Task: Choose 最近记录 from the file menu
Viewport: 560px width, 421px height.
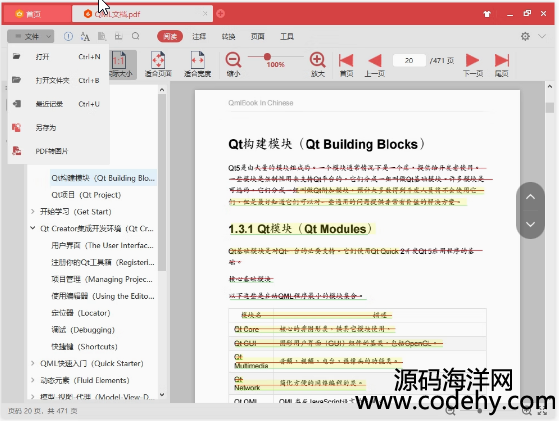Action: pos(58,104)
